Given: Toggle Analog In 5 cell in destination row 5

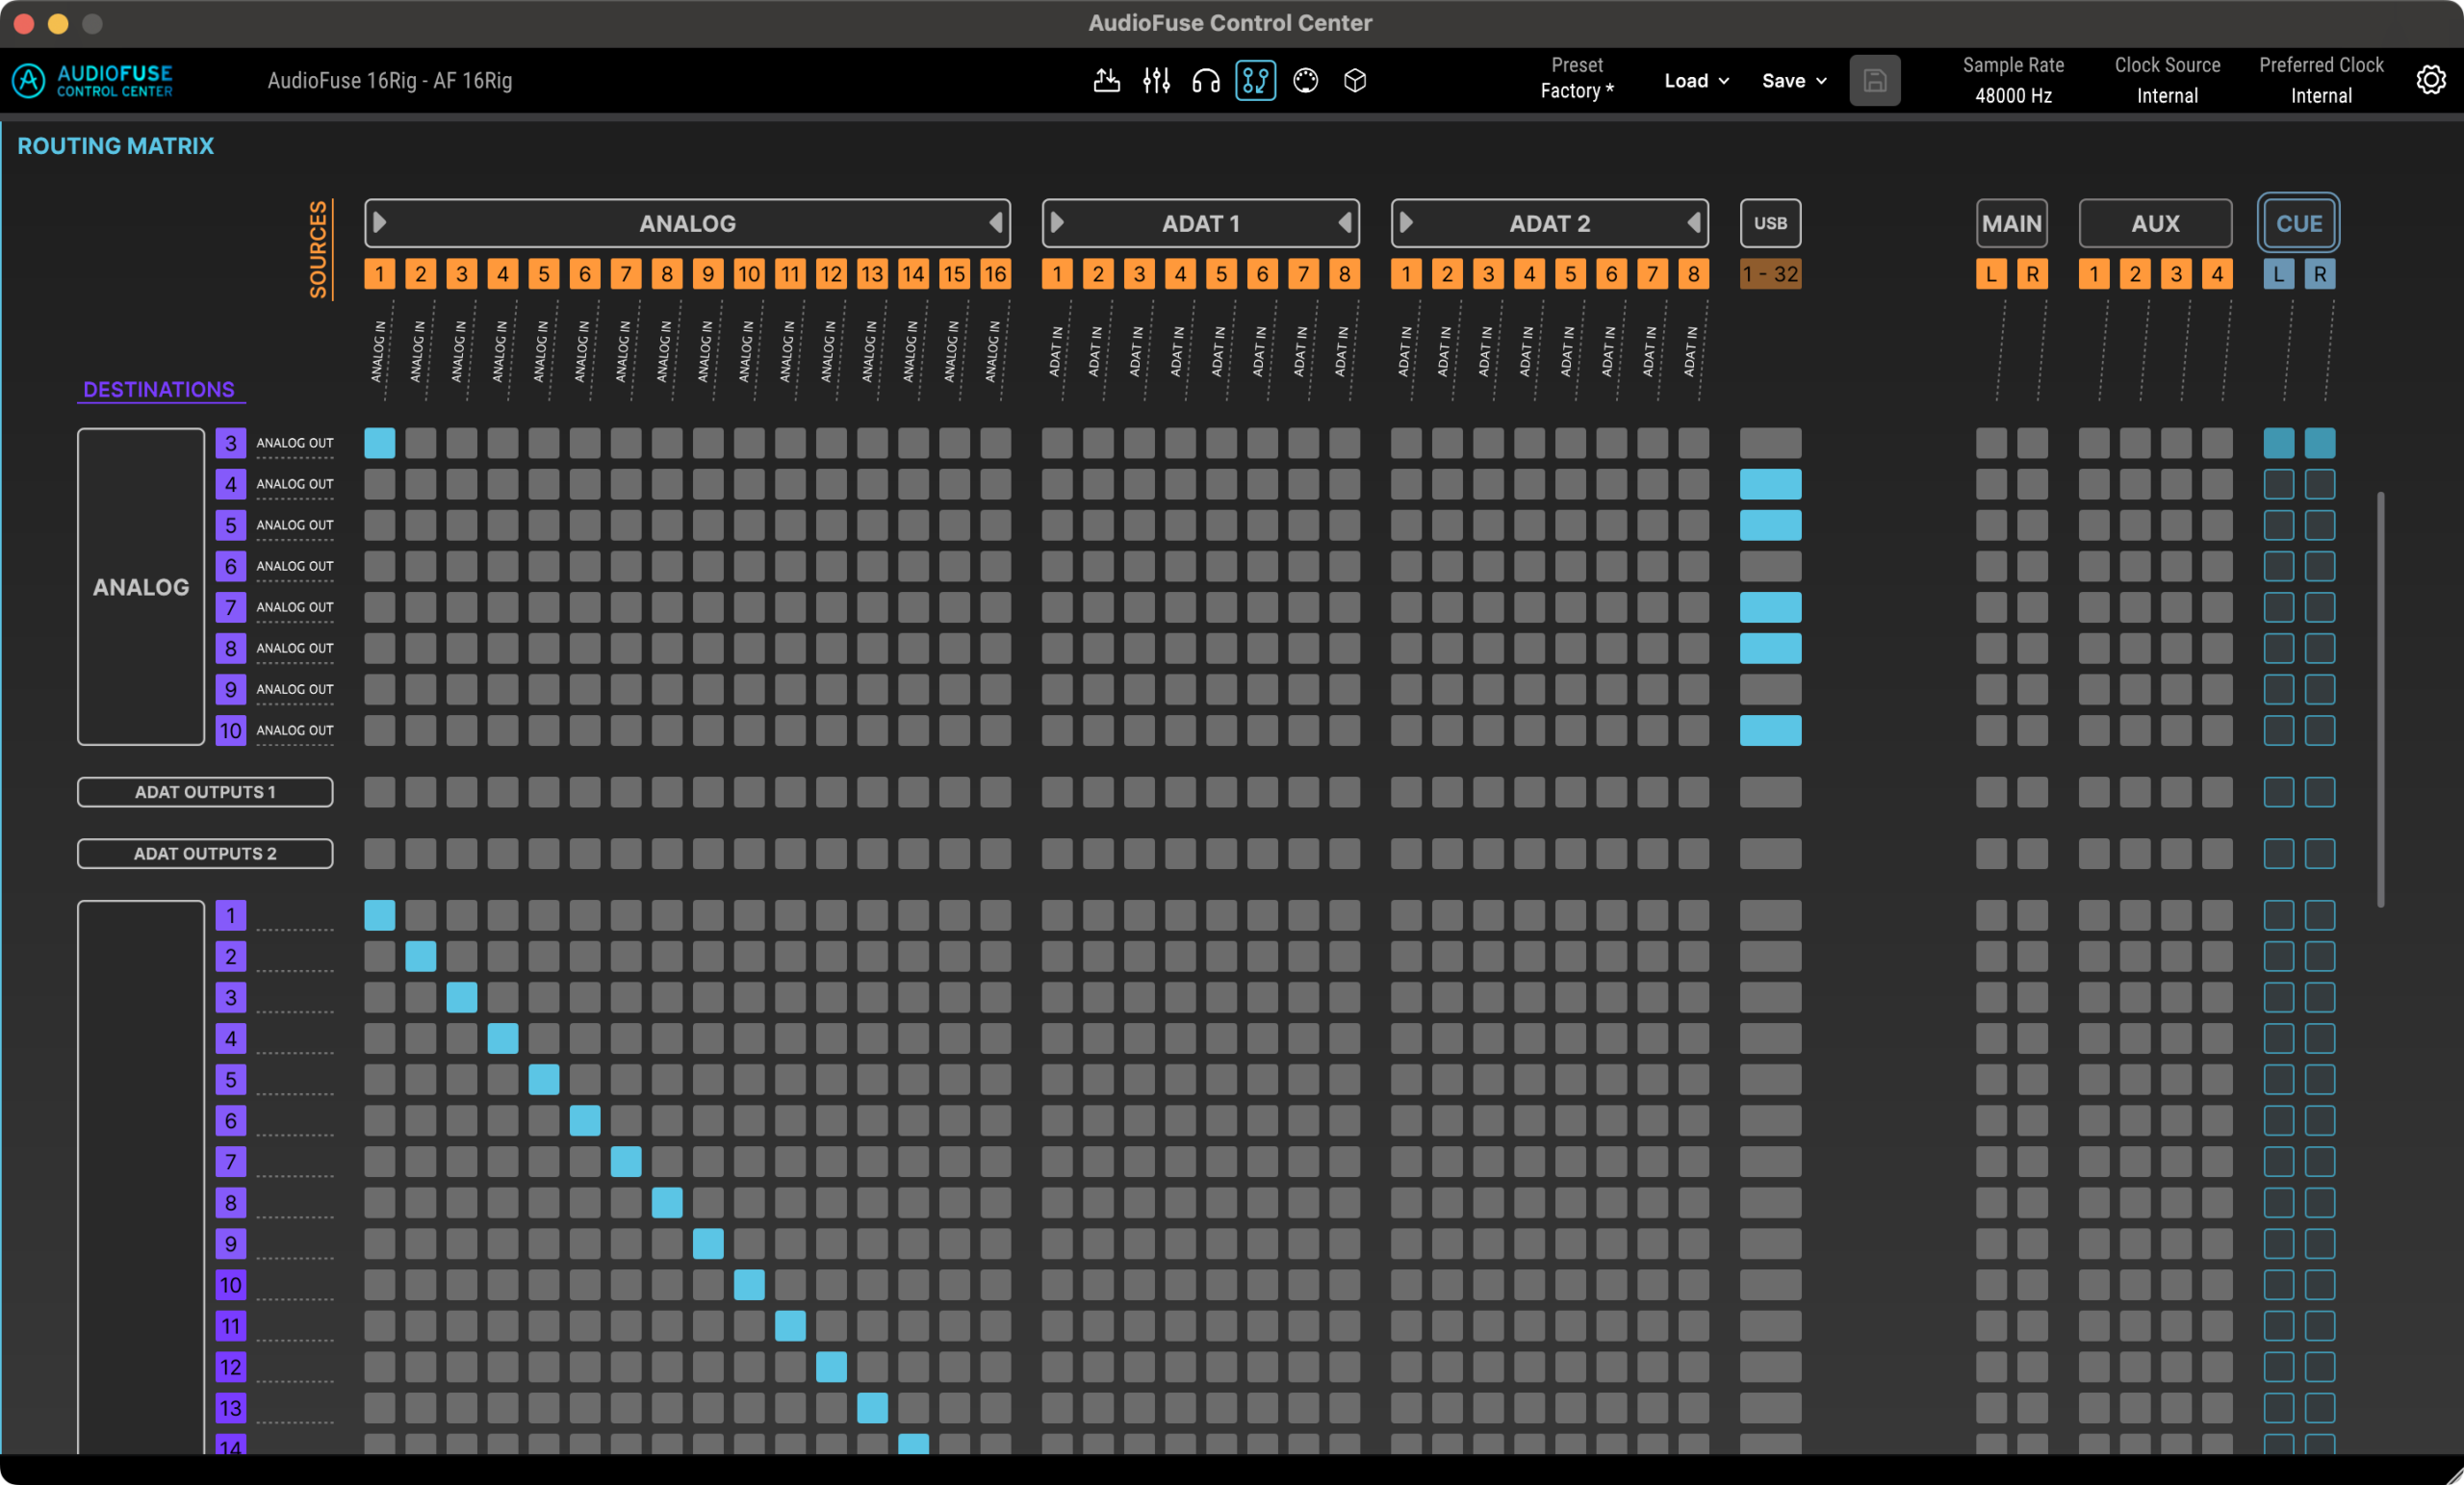Looking at the screenshot, I should click(x=544, y=1079).
